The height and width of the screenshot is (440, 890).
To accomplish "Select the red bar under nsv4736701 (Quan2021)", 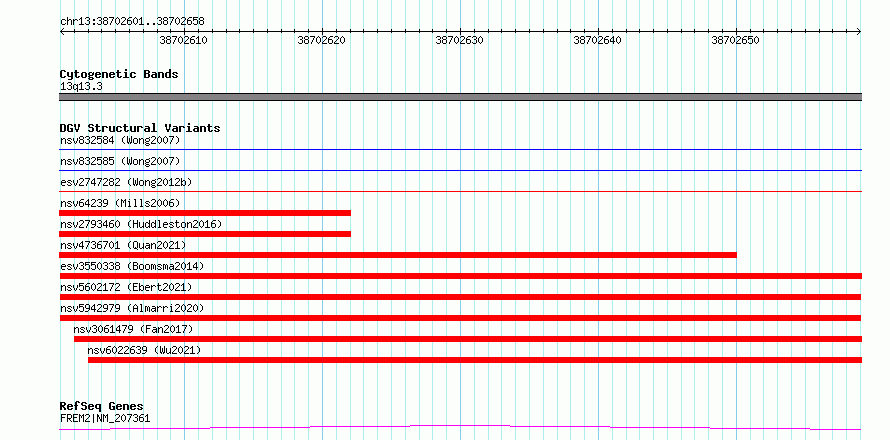I will [398, 255].
